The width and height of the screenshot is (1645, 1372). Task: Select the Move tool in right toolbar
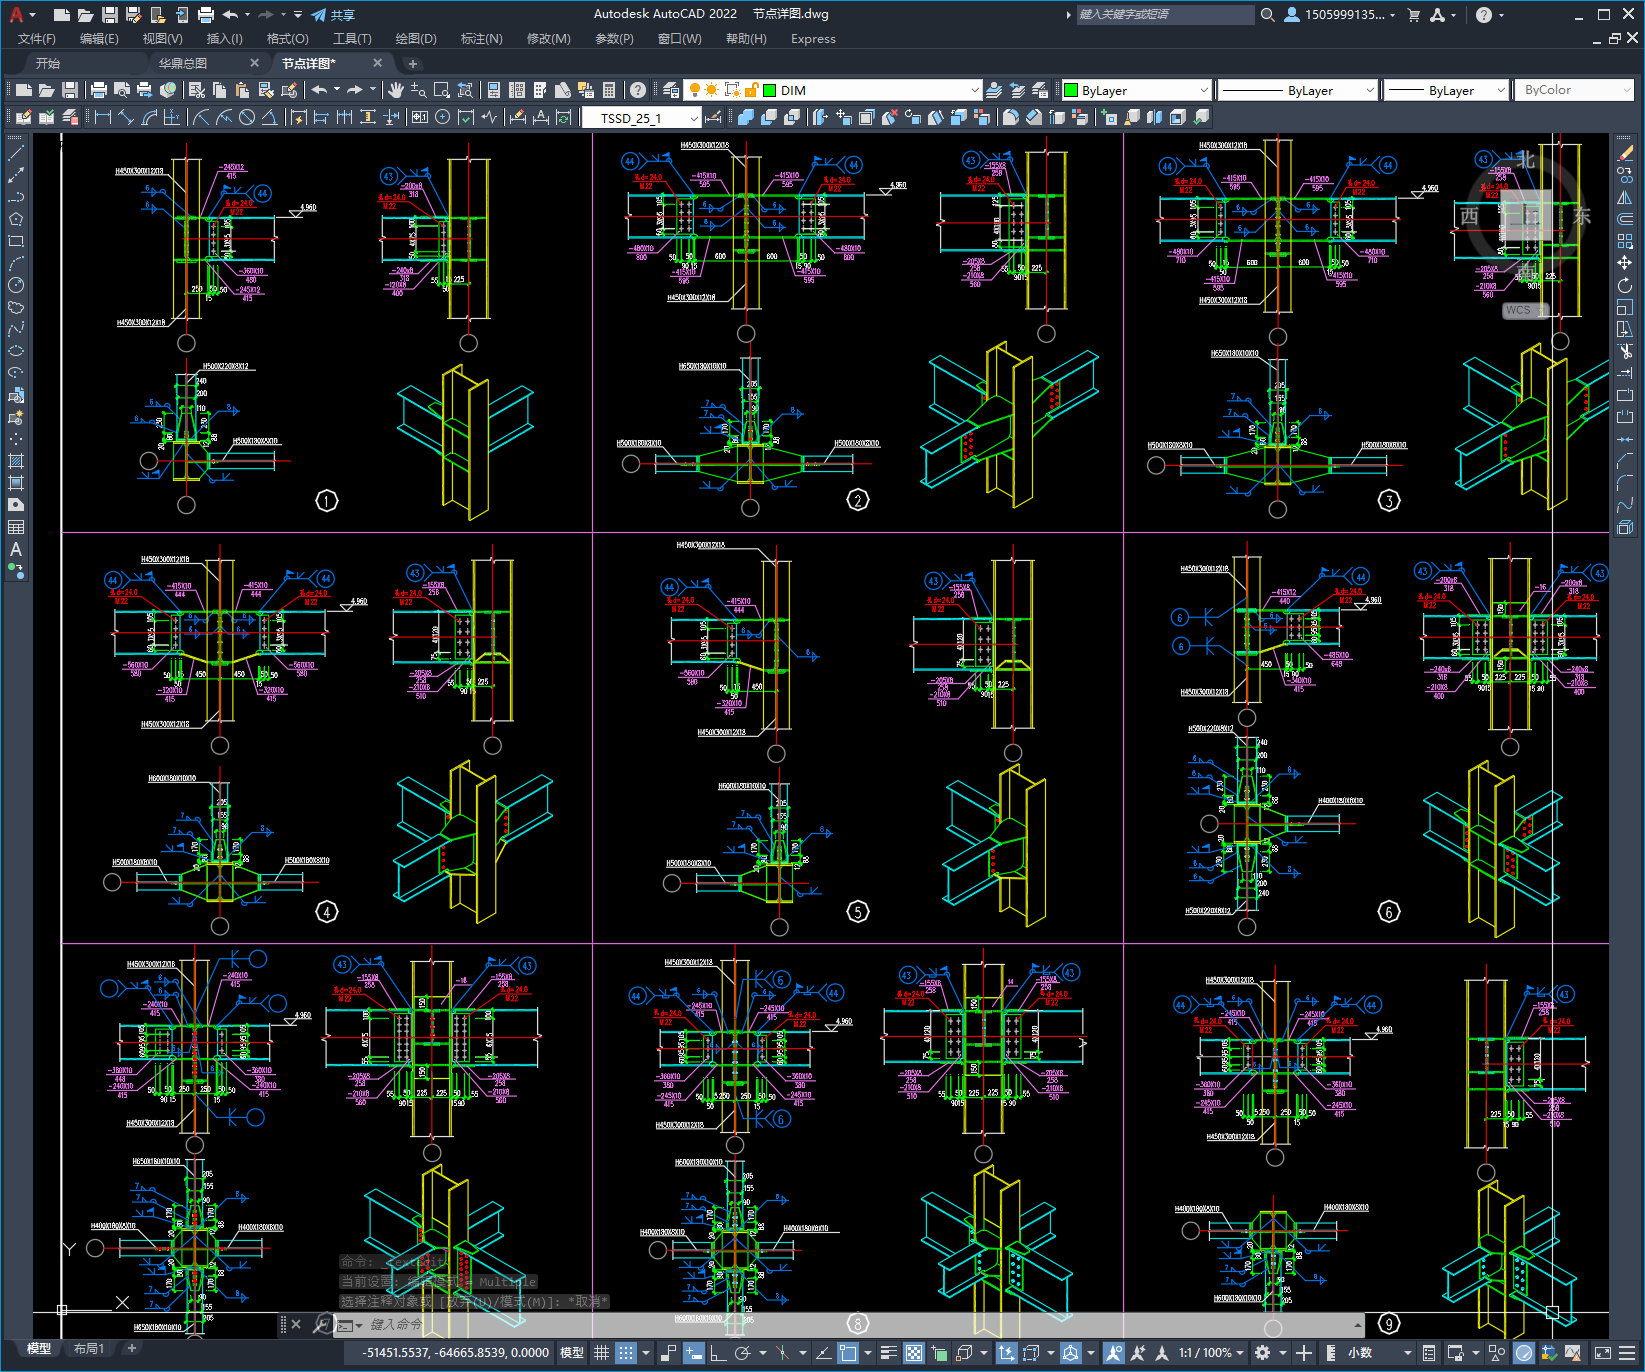(1625, 263)
